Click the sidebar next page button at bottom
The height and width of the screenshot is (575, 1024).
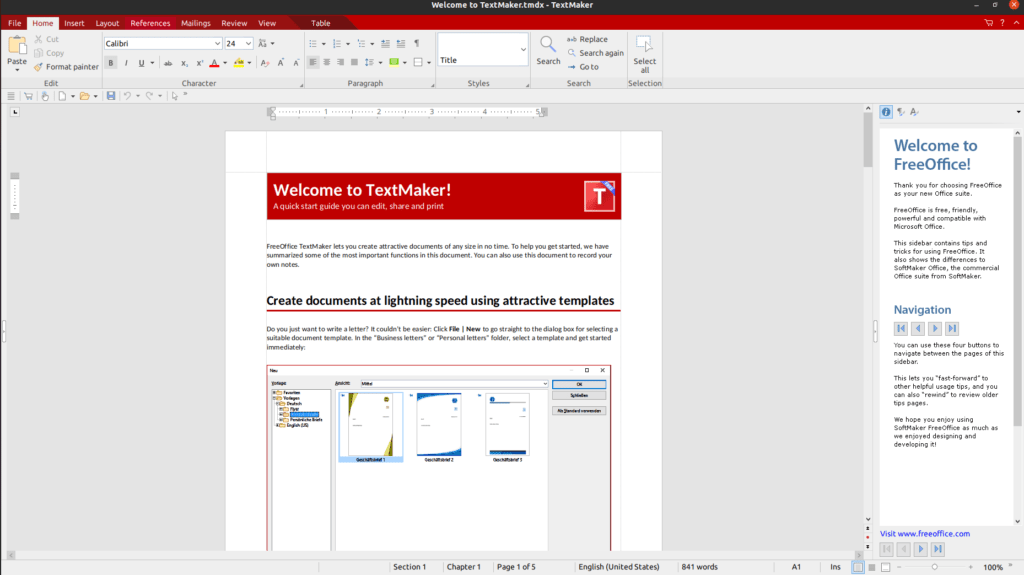point(921,550)
